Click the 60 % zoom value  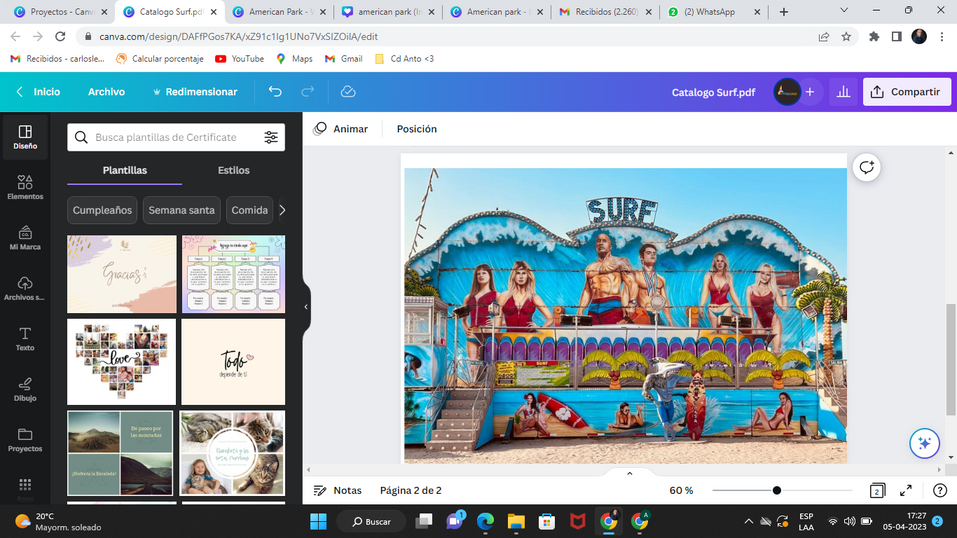[681, 490]
